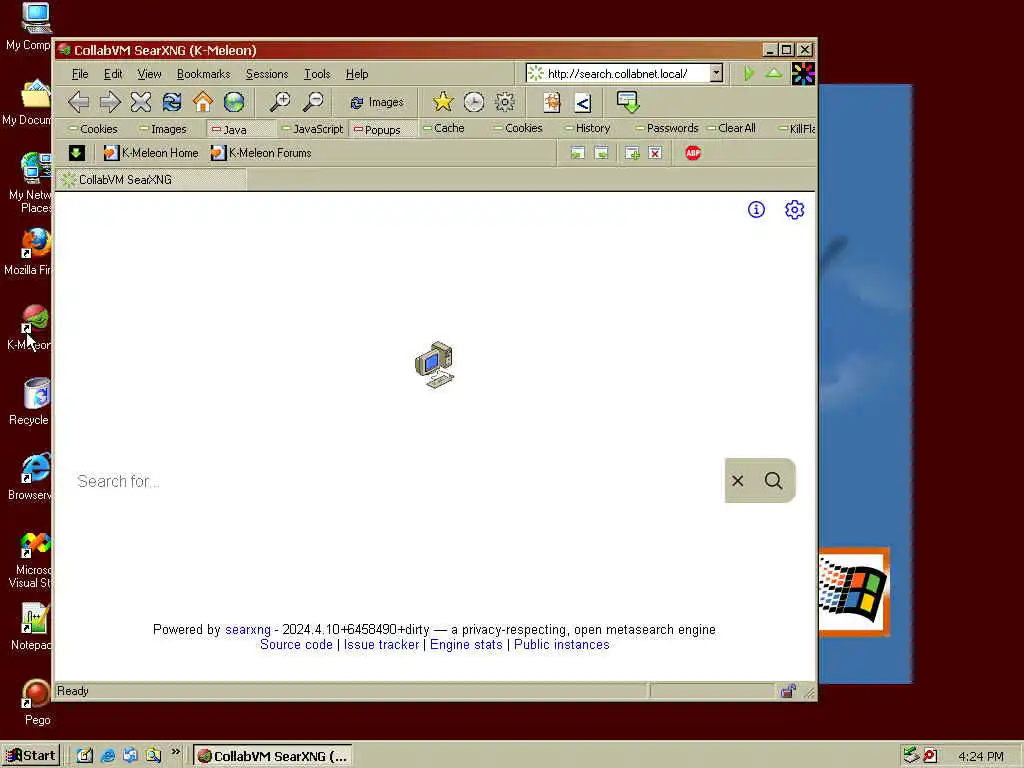This screenshot has height=768, width=1024.
Task: Open SearXNG preferences gear icon
Action: [x=794, y=210]
